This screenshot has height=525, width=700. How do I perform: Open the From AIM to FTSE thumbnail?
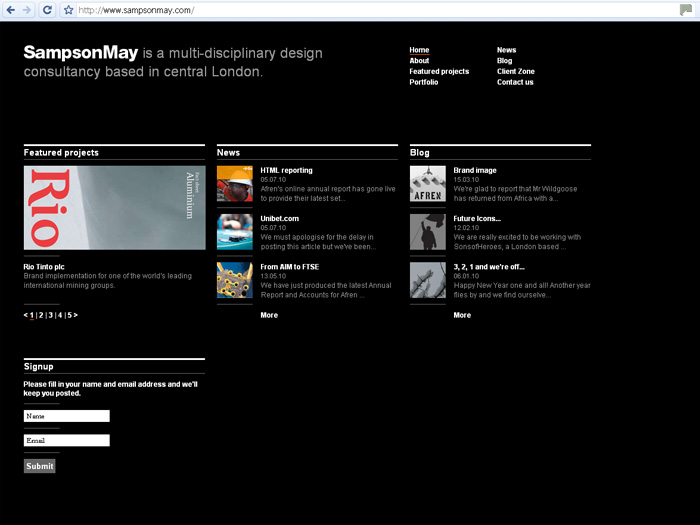(234, 280)
